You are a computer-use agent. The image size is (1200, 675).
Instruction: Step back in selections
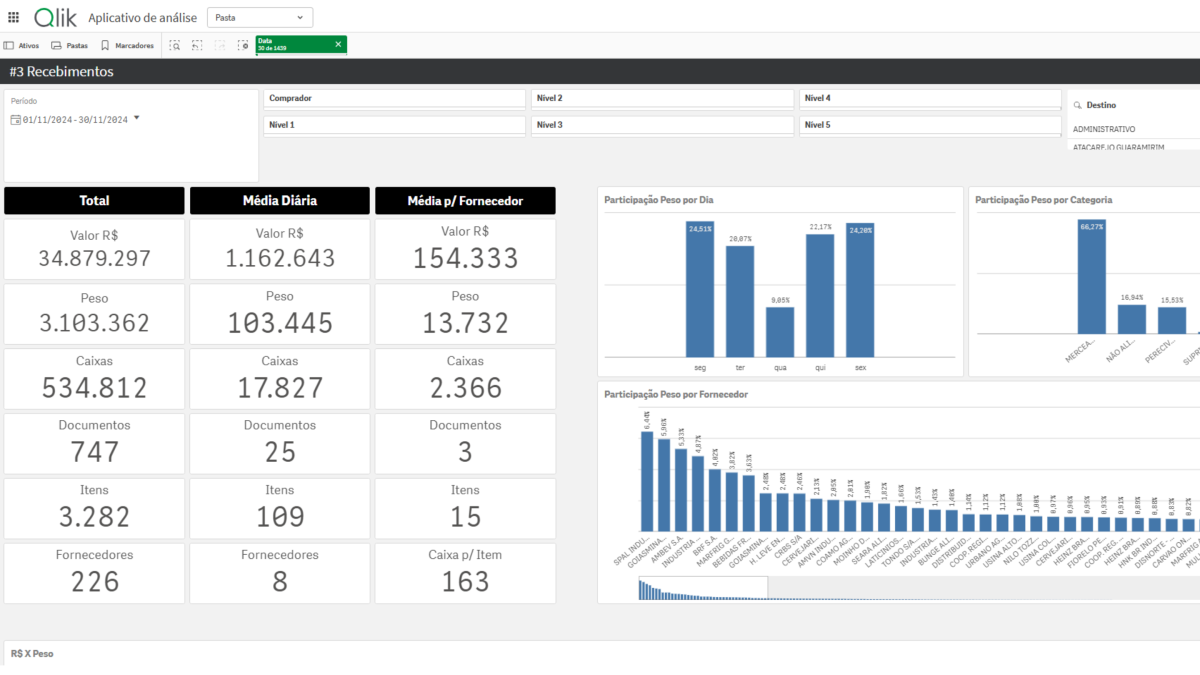tap(197, 45)
